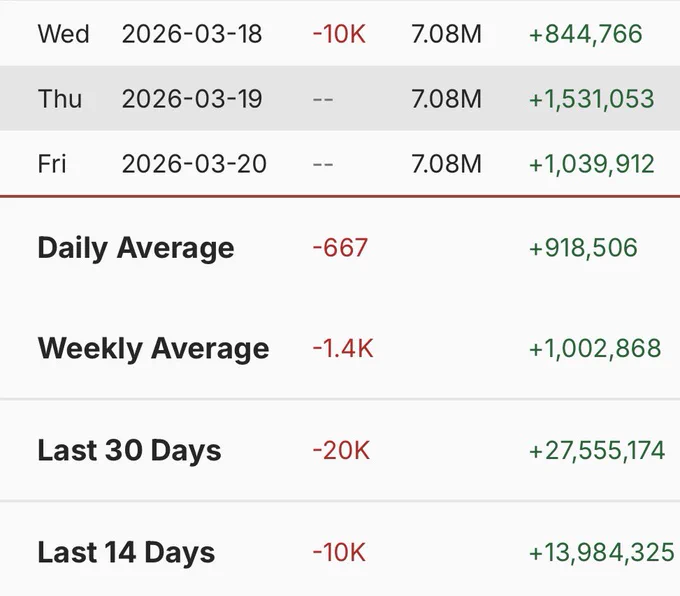The height and width of the screenshot is (596, 680).
Task: Click the +844,766 views value
Action: [585, 34]
